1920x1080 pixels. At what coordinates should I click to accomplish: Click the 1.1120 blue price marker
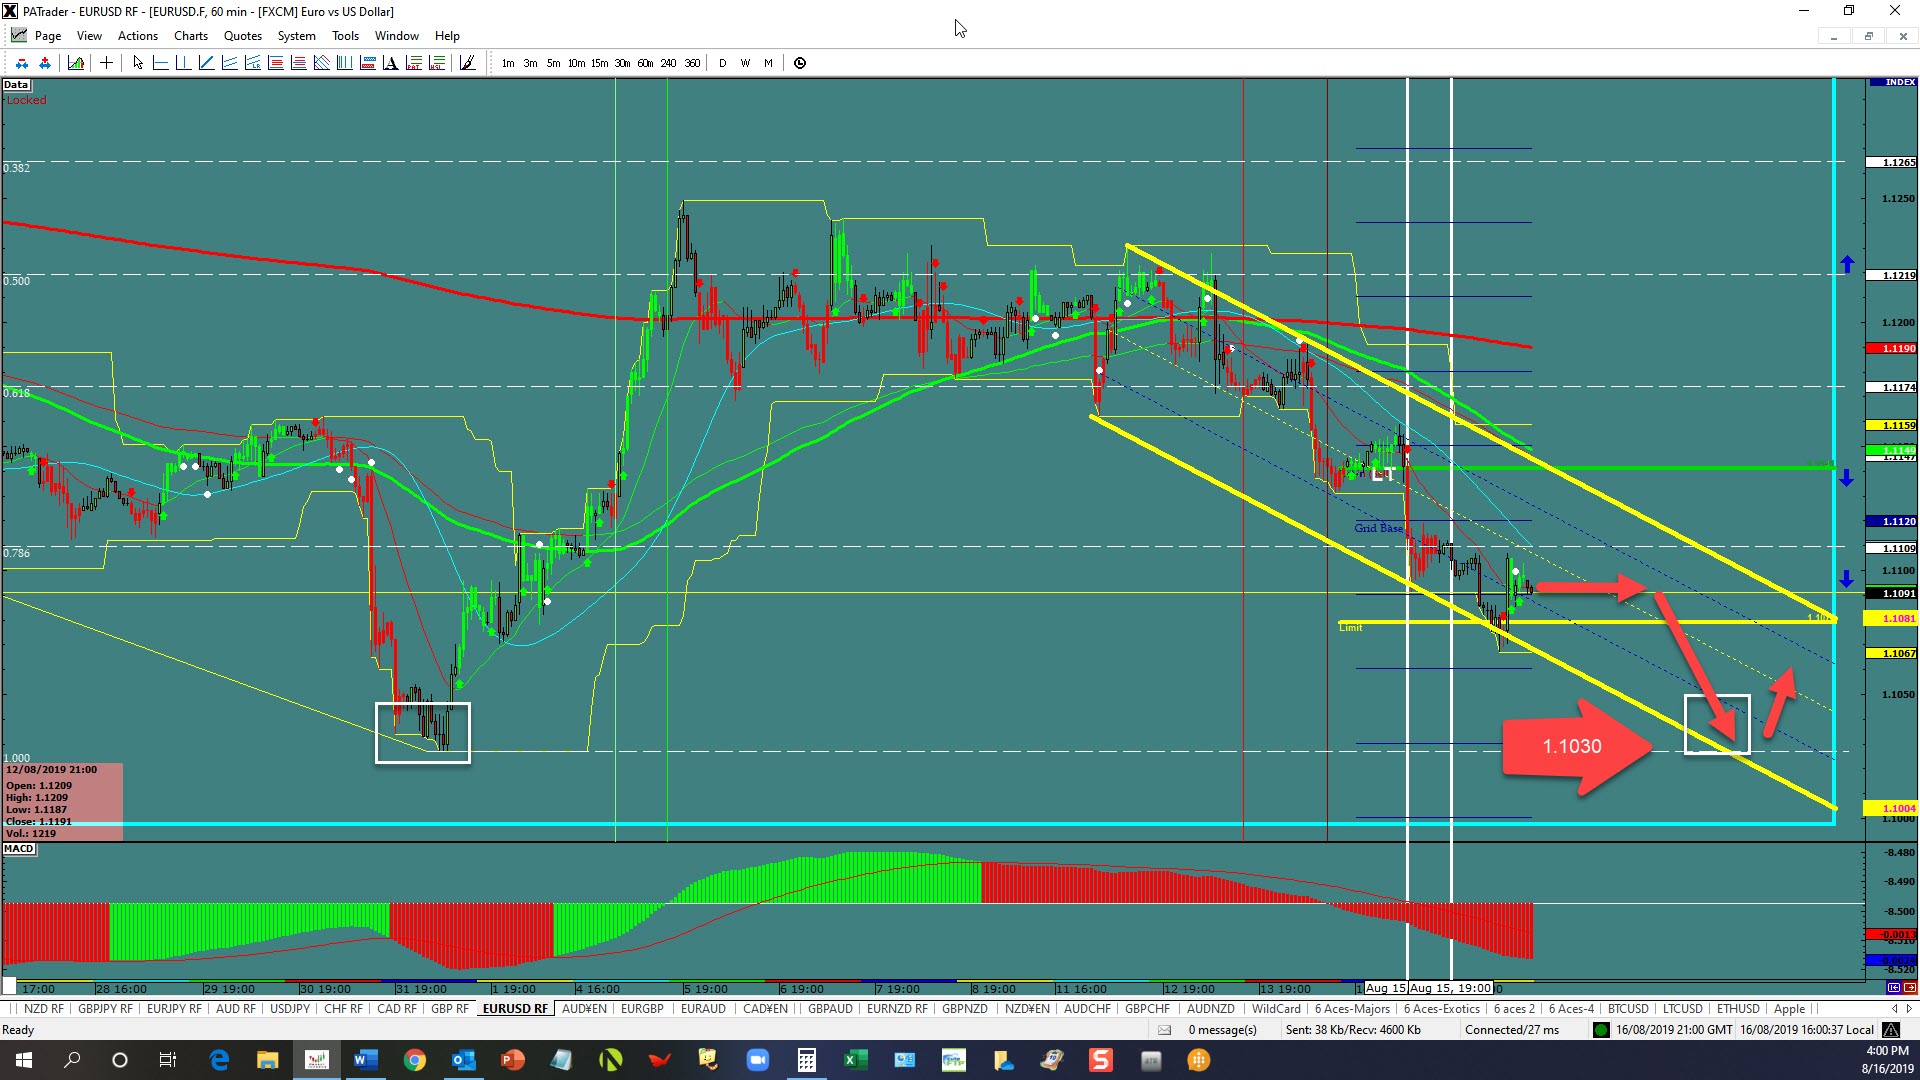[x=1892, y=522]
